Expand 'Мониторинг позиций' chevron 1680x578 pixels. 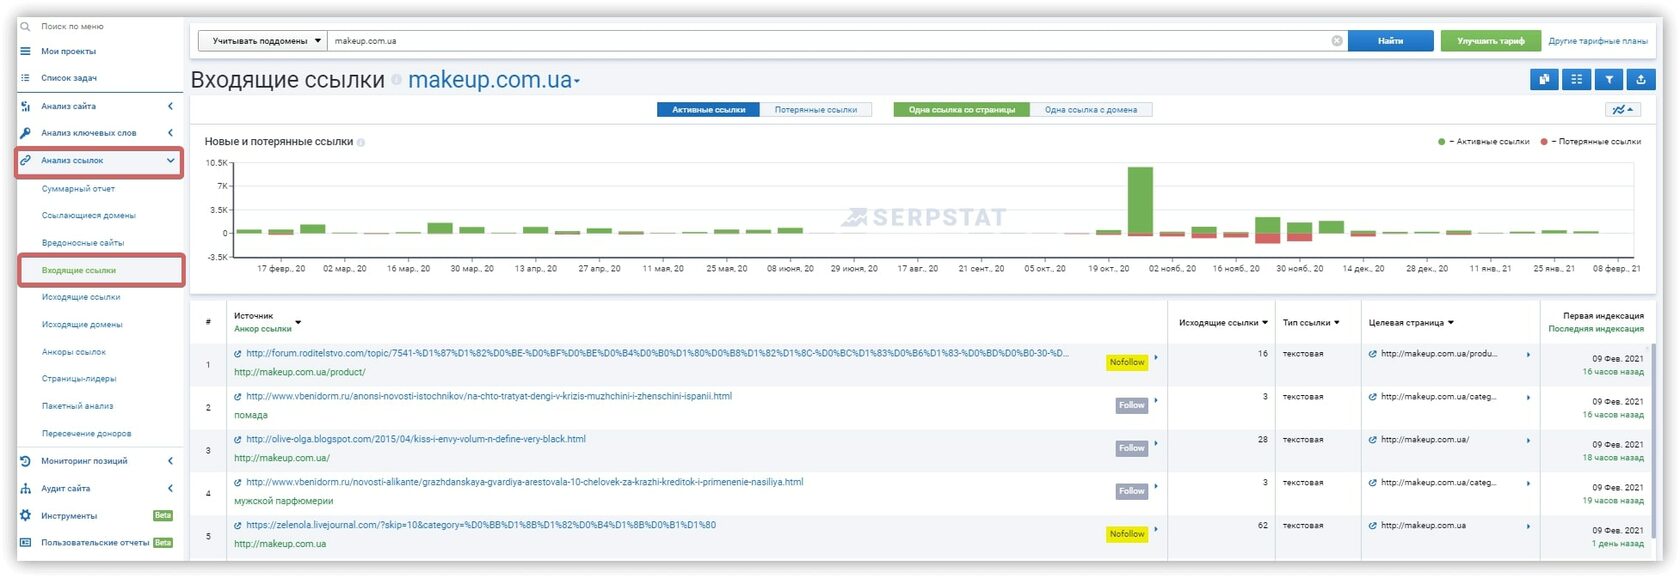170,461
